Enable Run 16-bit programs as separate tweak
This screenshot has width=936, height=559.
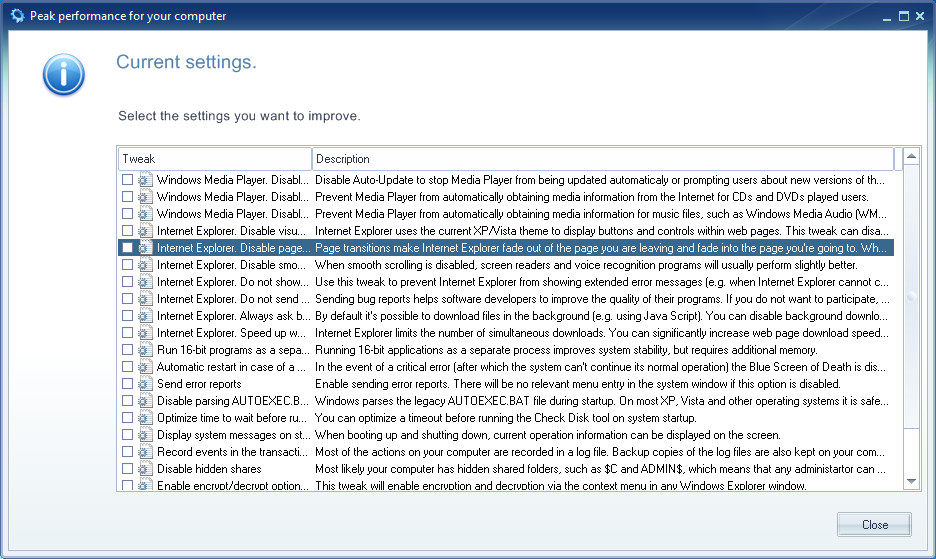point(127,350)
